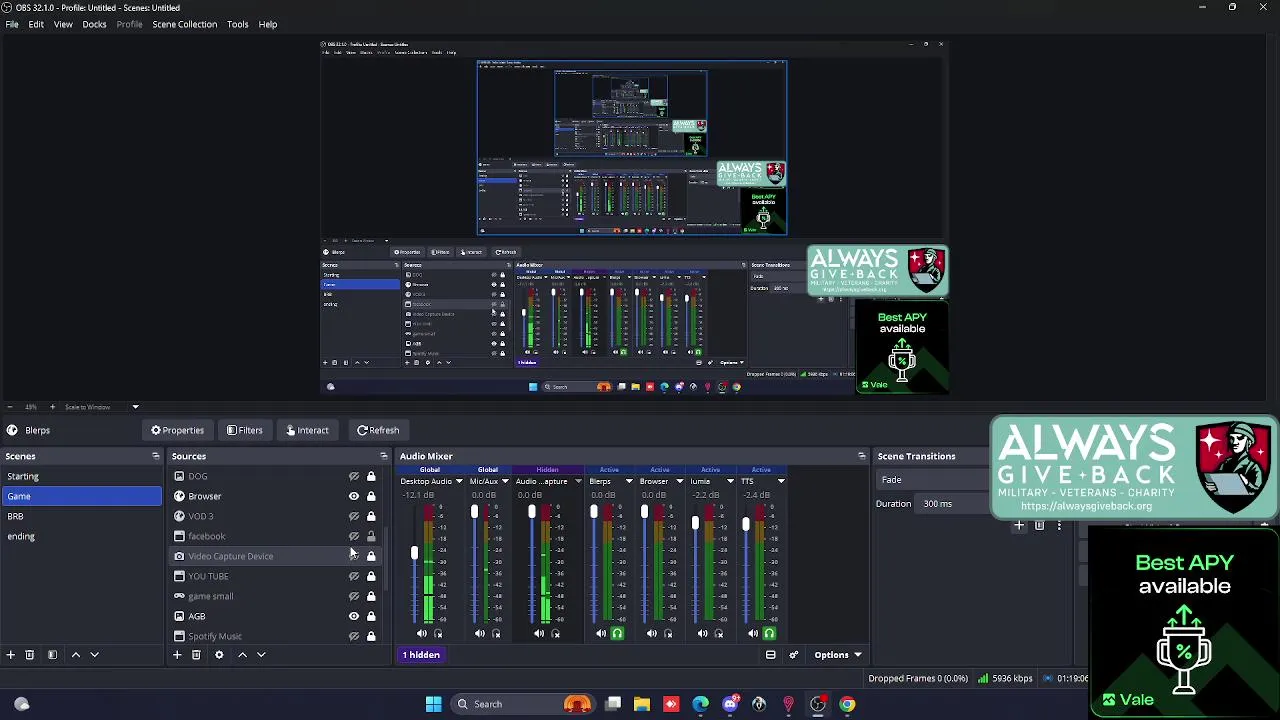The width and height of the screenshot is (1280, 720).
Task: Open Audio capture channel dropdown arrow
Action: [x=578, y=482]
